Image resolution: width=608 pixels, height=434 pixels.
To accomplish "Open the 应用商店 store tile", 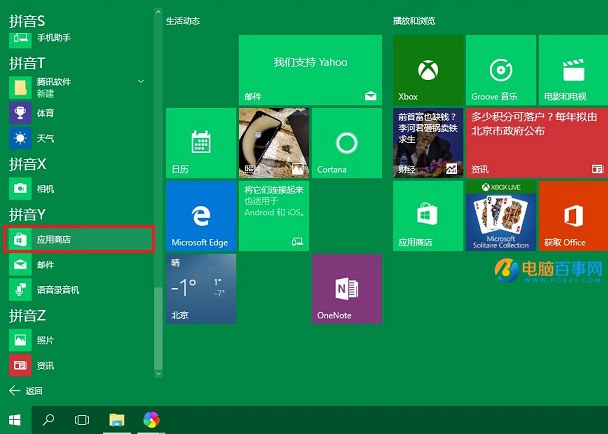I will click(x=428, y=216).
